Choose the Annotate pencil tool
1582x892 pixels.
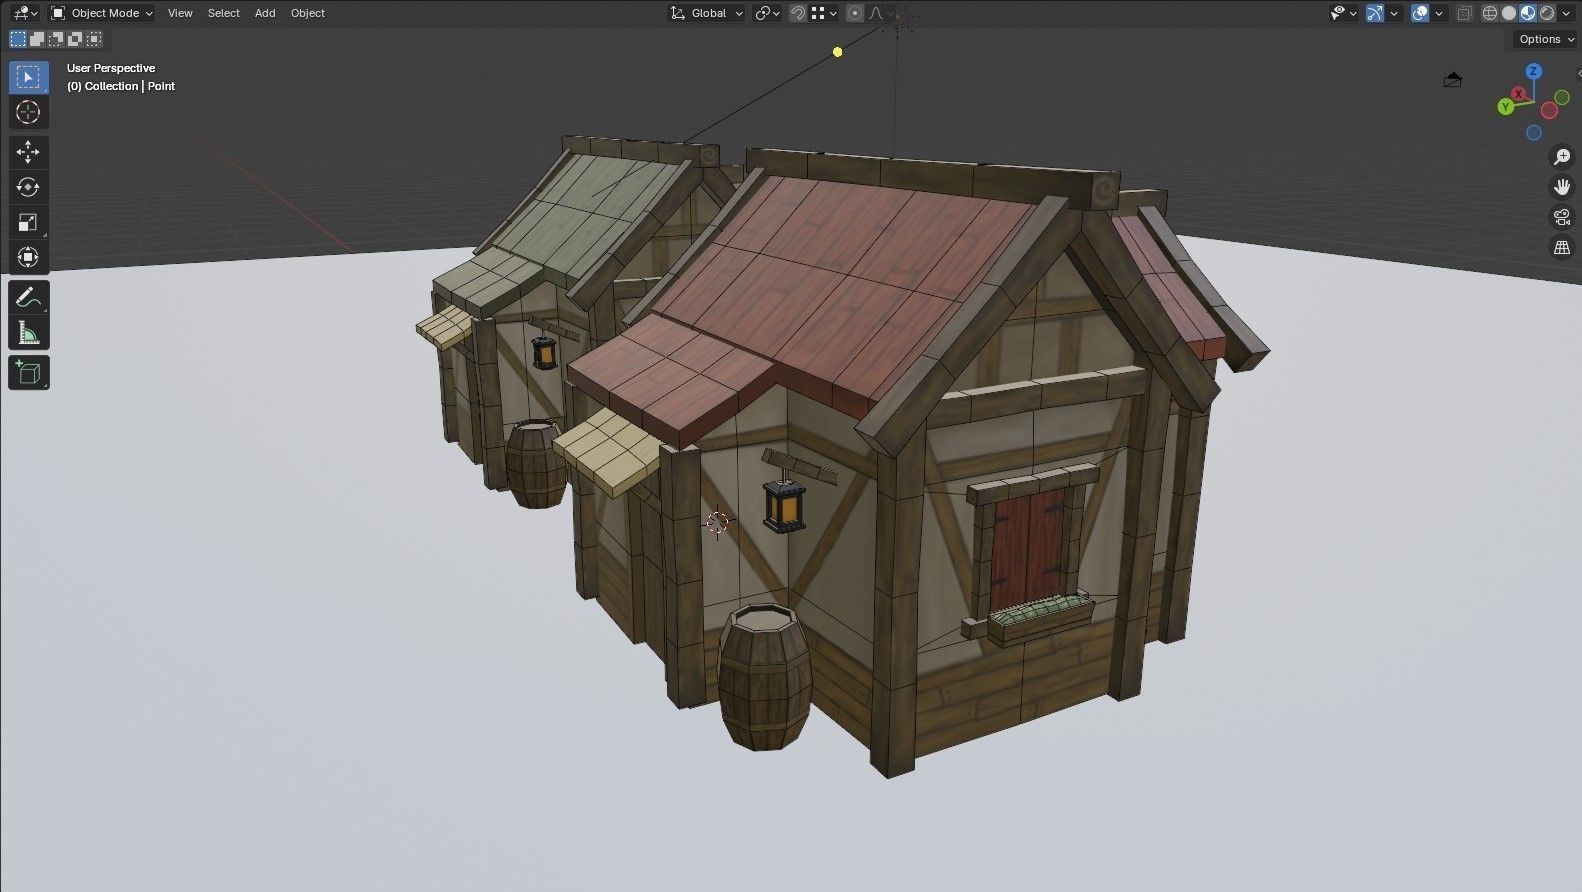[x=28, y=297]
